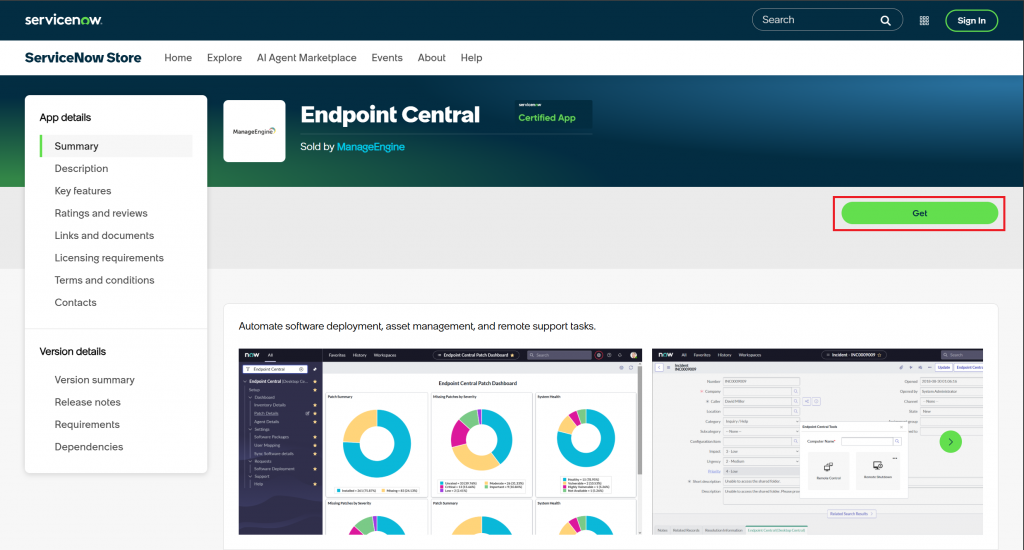This screenshot has width=1024, height=550.
Task: Click the green Get button
Action: (919, 213)
